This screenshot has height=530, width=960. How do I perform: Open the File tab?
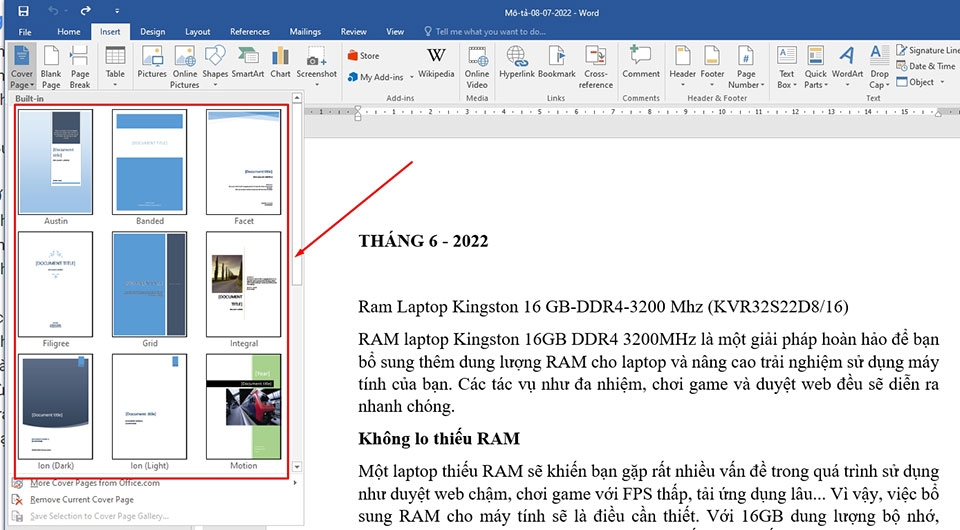25,32
